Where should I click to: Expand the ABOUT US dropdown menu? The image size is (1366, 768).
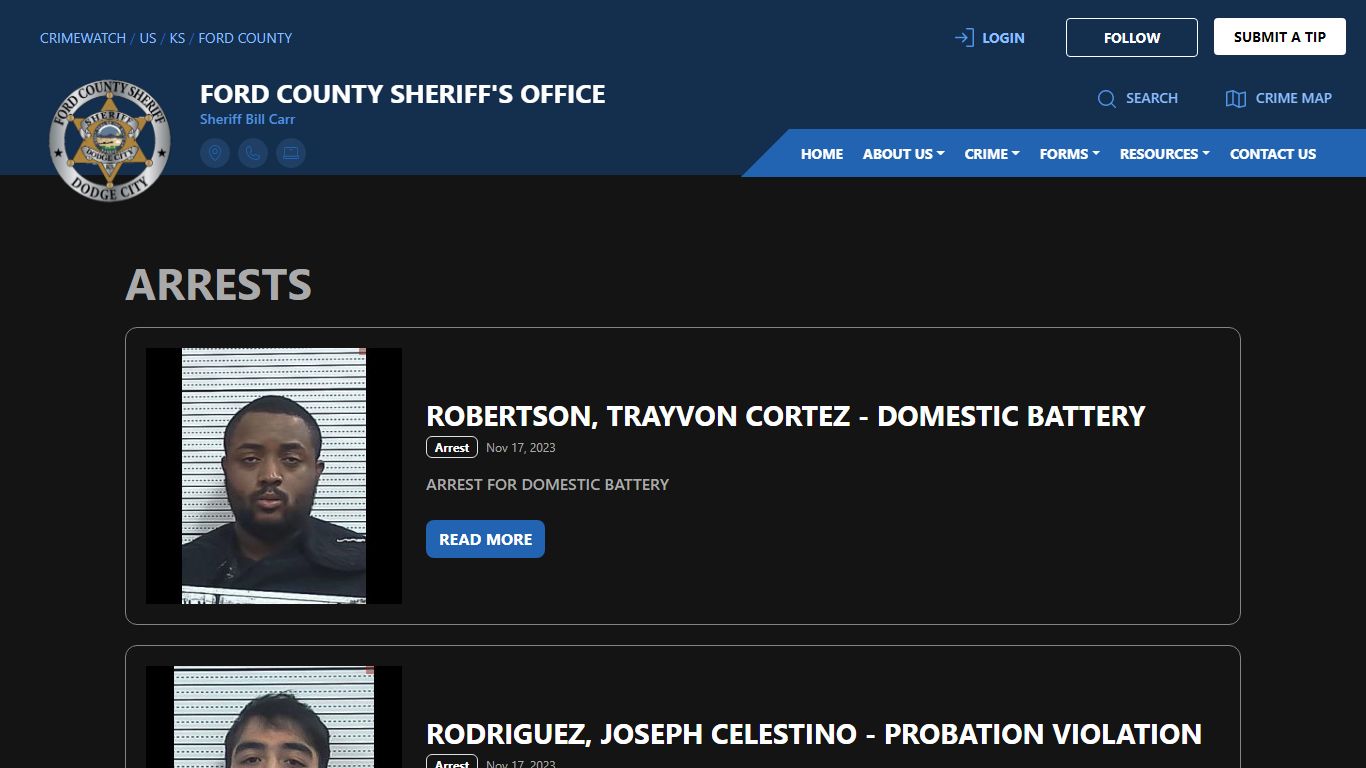pyautogui.click(x=904, y=154)
